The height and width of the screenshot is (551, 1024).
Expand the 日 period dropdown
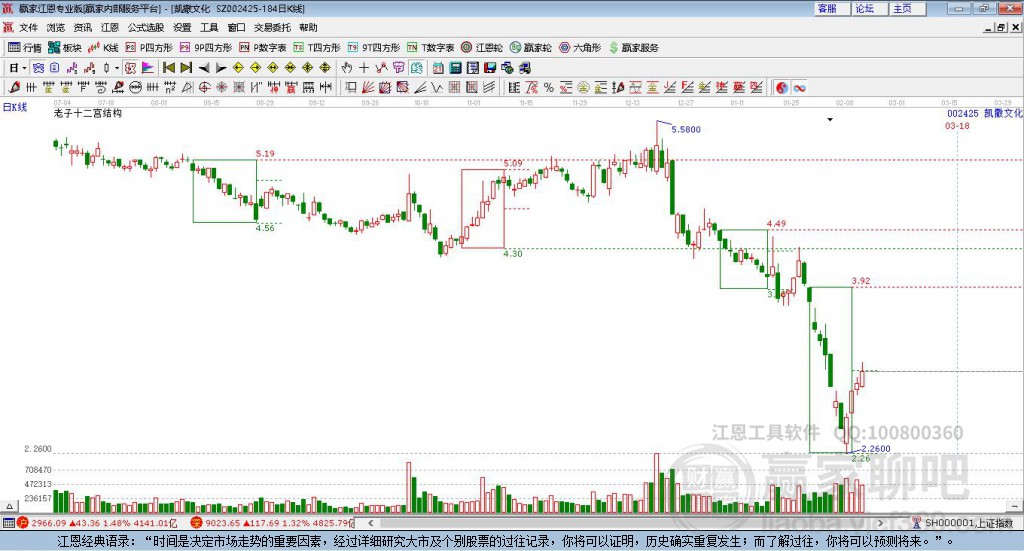tap(24, 68)
